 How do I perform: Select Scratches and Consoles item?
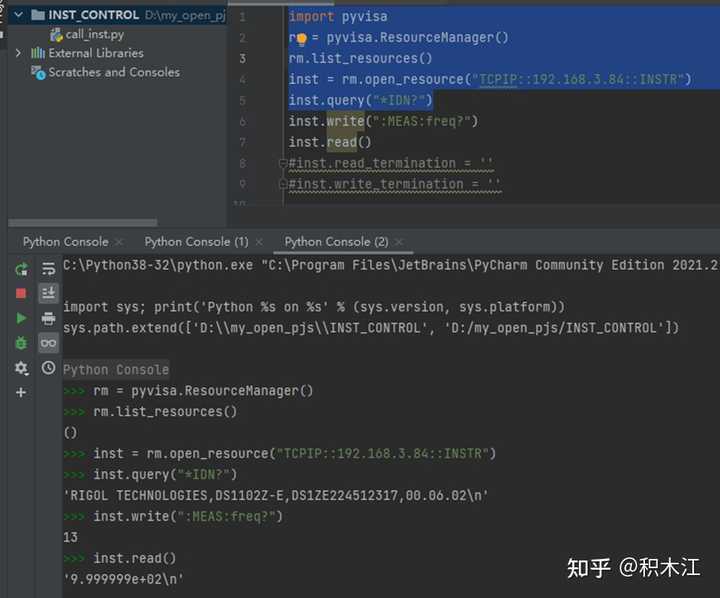[x=114, y=72]
